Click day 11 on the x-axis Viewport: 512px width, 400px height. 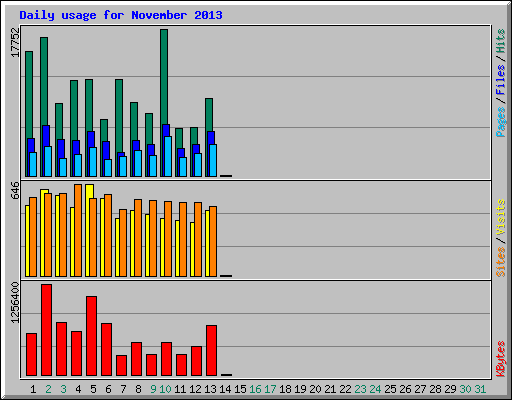(180, 389)
